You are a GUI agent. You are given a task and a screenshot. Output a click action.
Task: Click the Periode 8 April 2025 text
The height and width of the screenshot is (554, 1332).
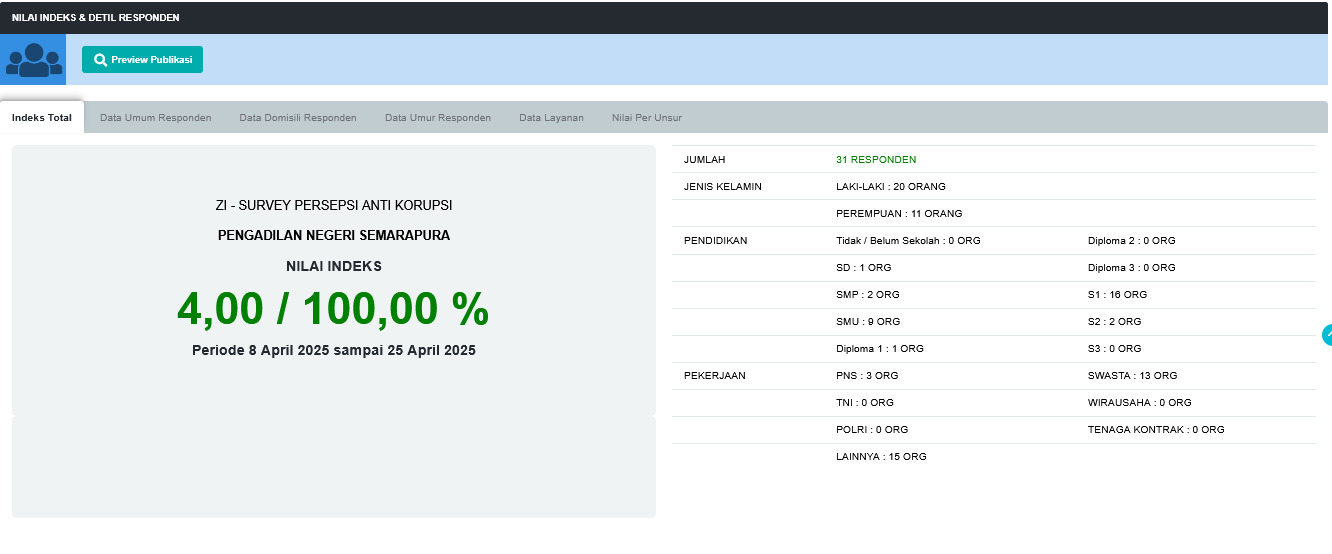334,351
